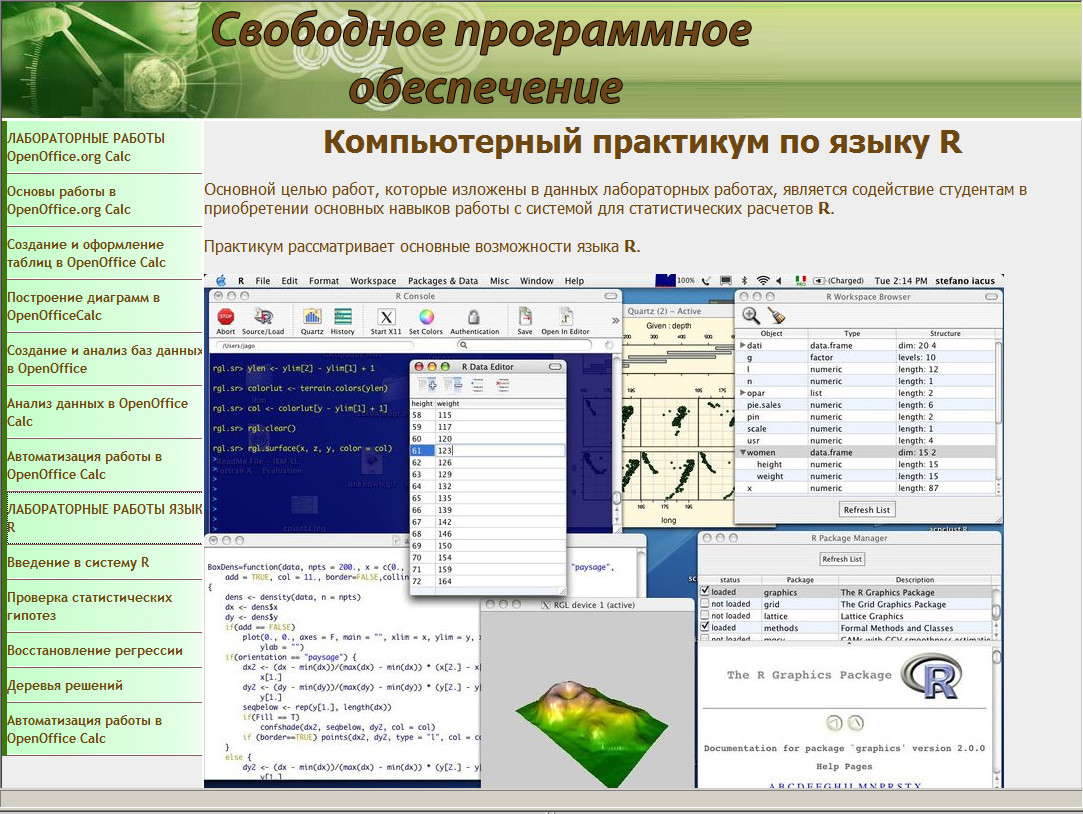Click the Start X11 toolbar icon
Viewport: 1083px width, 814px height.
click(386, 317)
